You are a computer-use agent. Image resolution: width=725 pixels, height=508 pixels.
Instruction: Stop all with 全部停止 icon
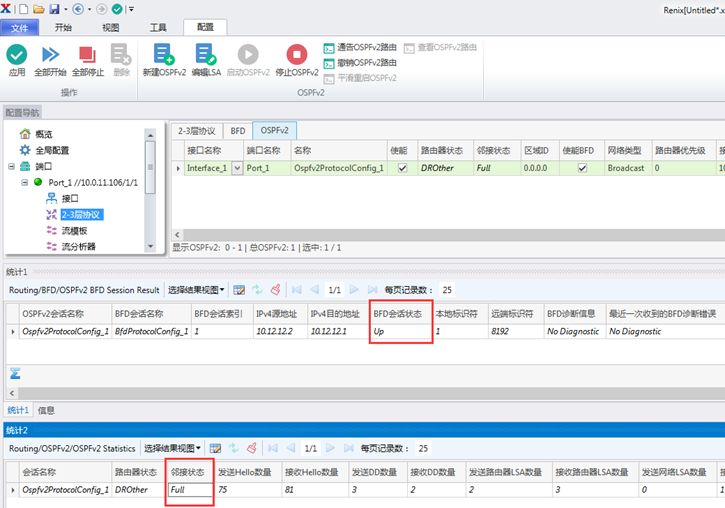(x=87, y=55)
